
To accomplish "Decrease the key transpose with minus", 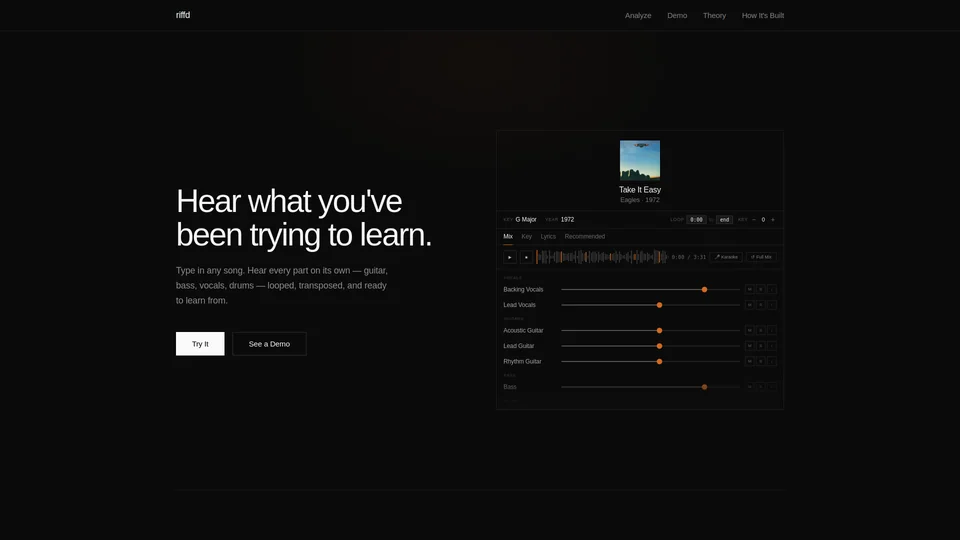I will (754, 220).
